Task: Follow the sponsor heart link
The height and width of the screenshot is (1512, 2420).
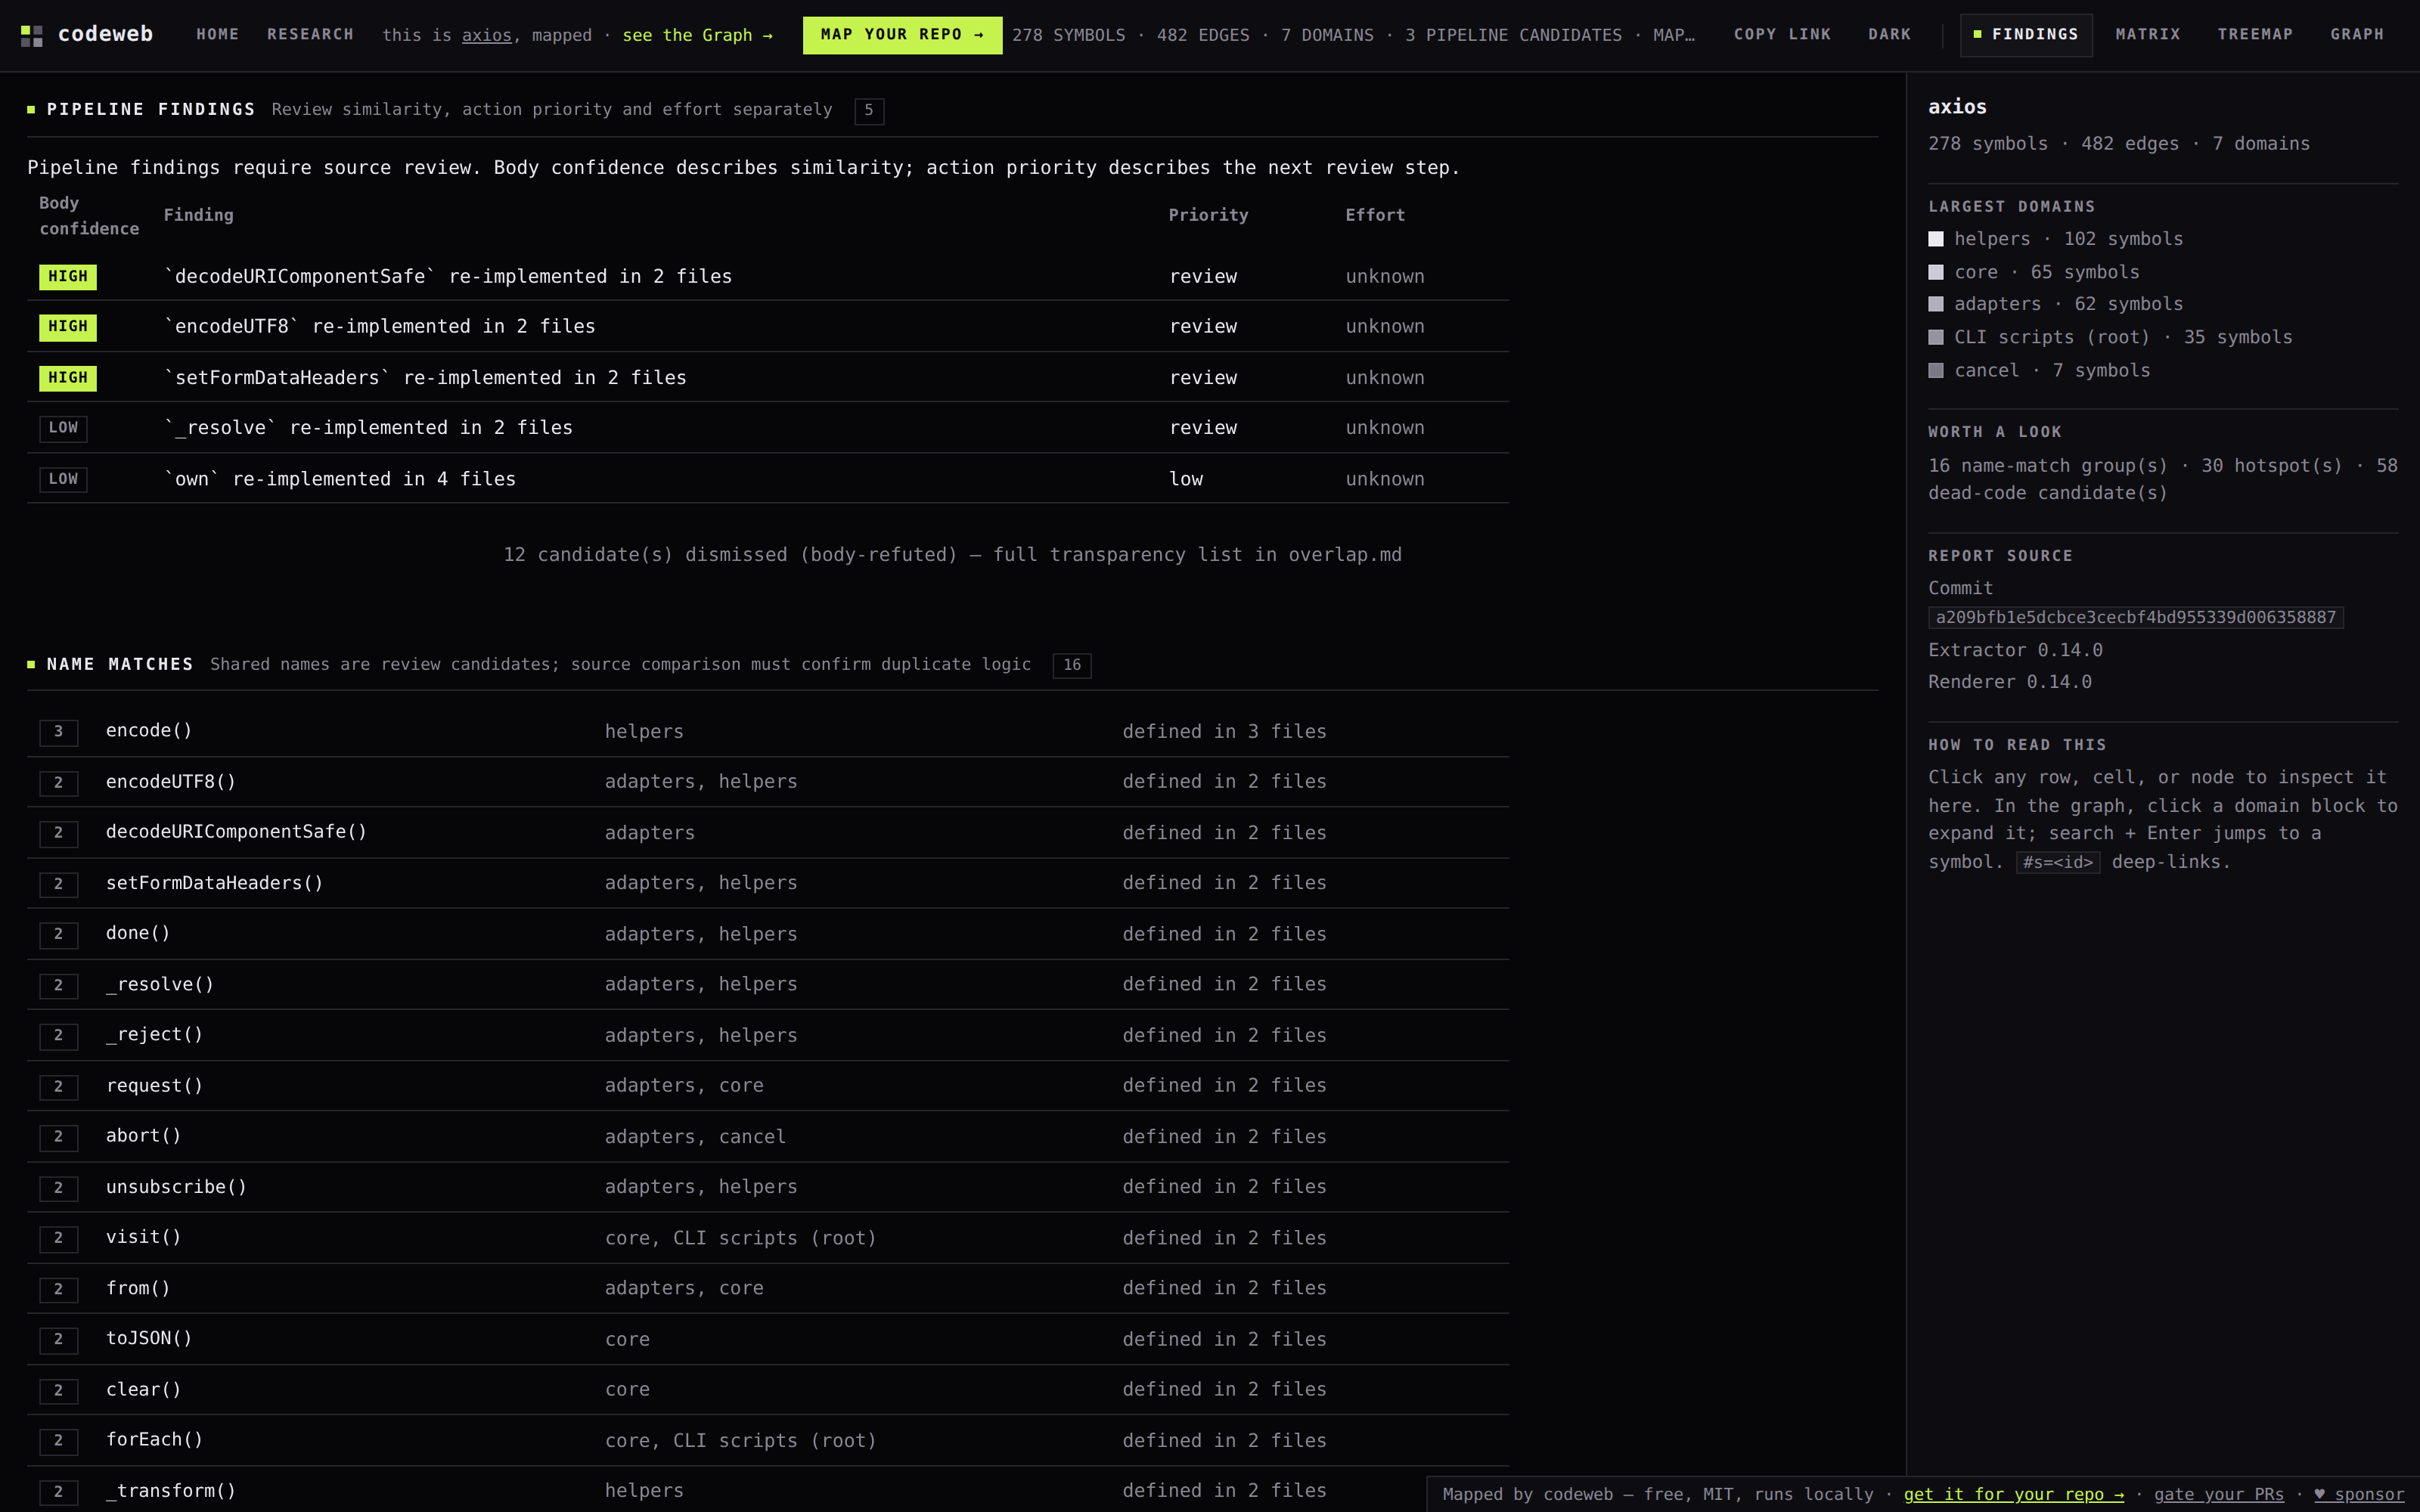Action: (2359, 1494)
